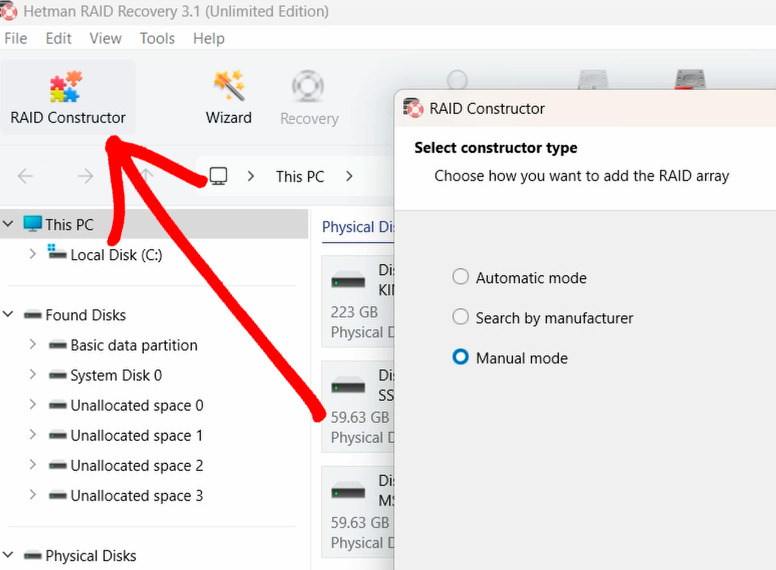Select Unallocated space 2 tree row

[153, 466]
